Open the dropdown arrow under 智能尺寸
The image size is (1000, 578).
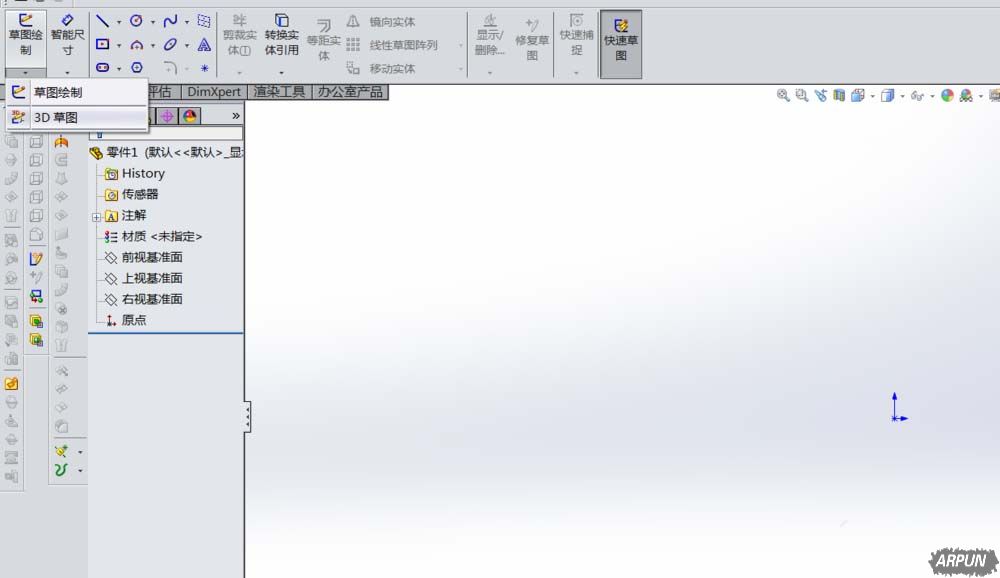pos(67,73)
